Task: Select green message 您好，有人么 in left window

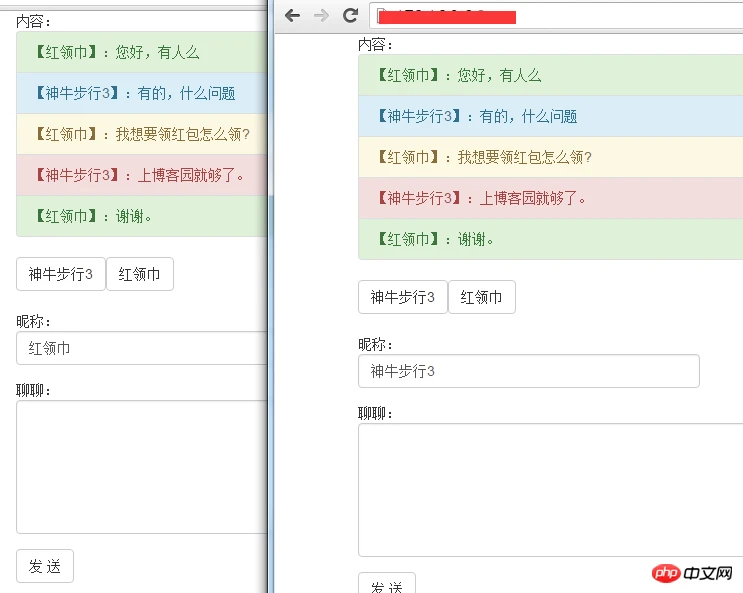Action: point(142,52)
